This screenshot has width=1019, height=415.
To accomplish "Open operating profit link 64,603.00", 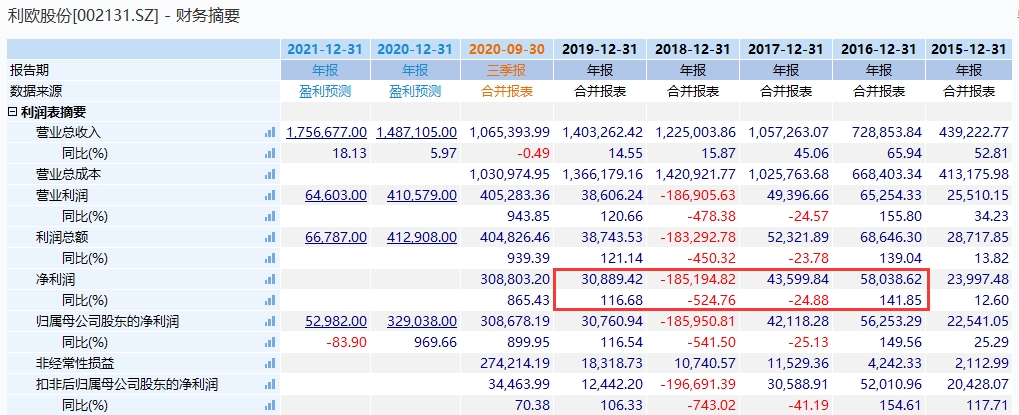I will click(335, 195).
